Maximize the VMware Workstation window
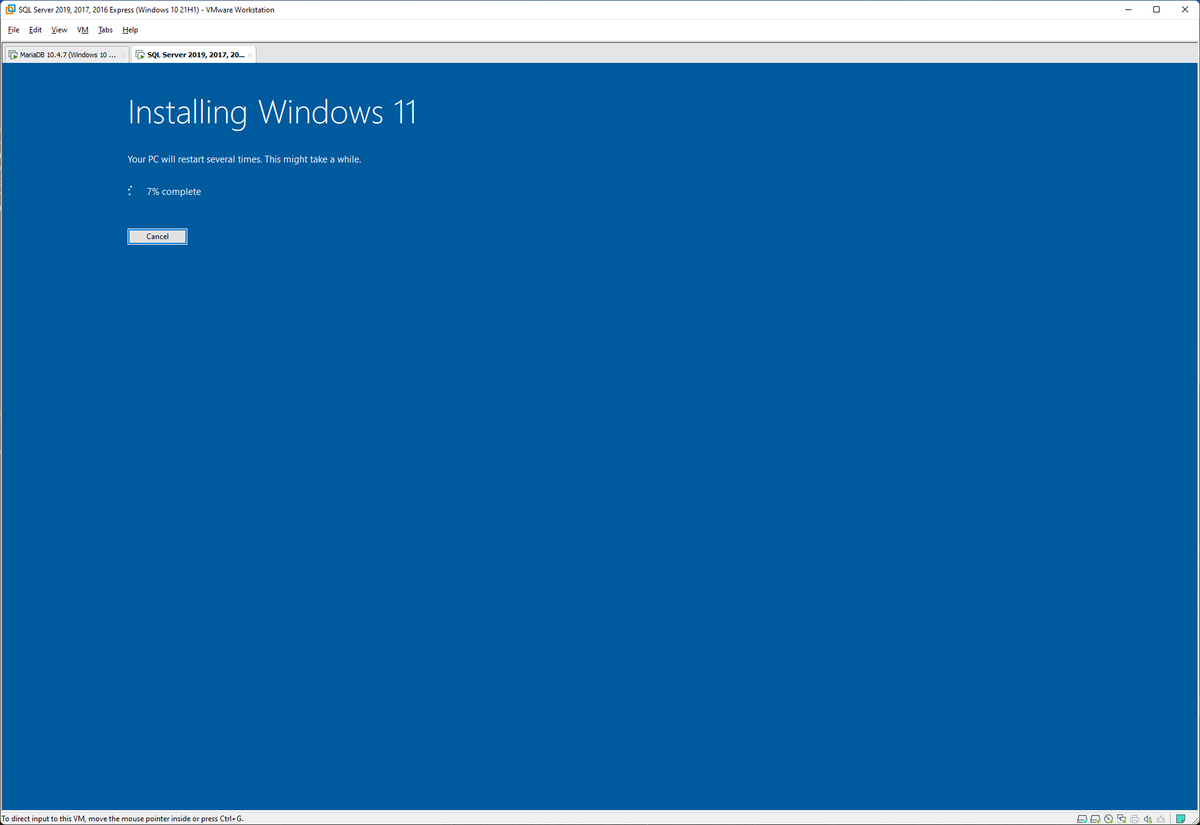Viewport: 1200px width, 825px height. point(1157,10)
